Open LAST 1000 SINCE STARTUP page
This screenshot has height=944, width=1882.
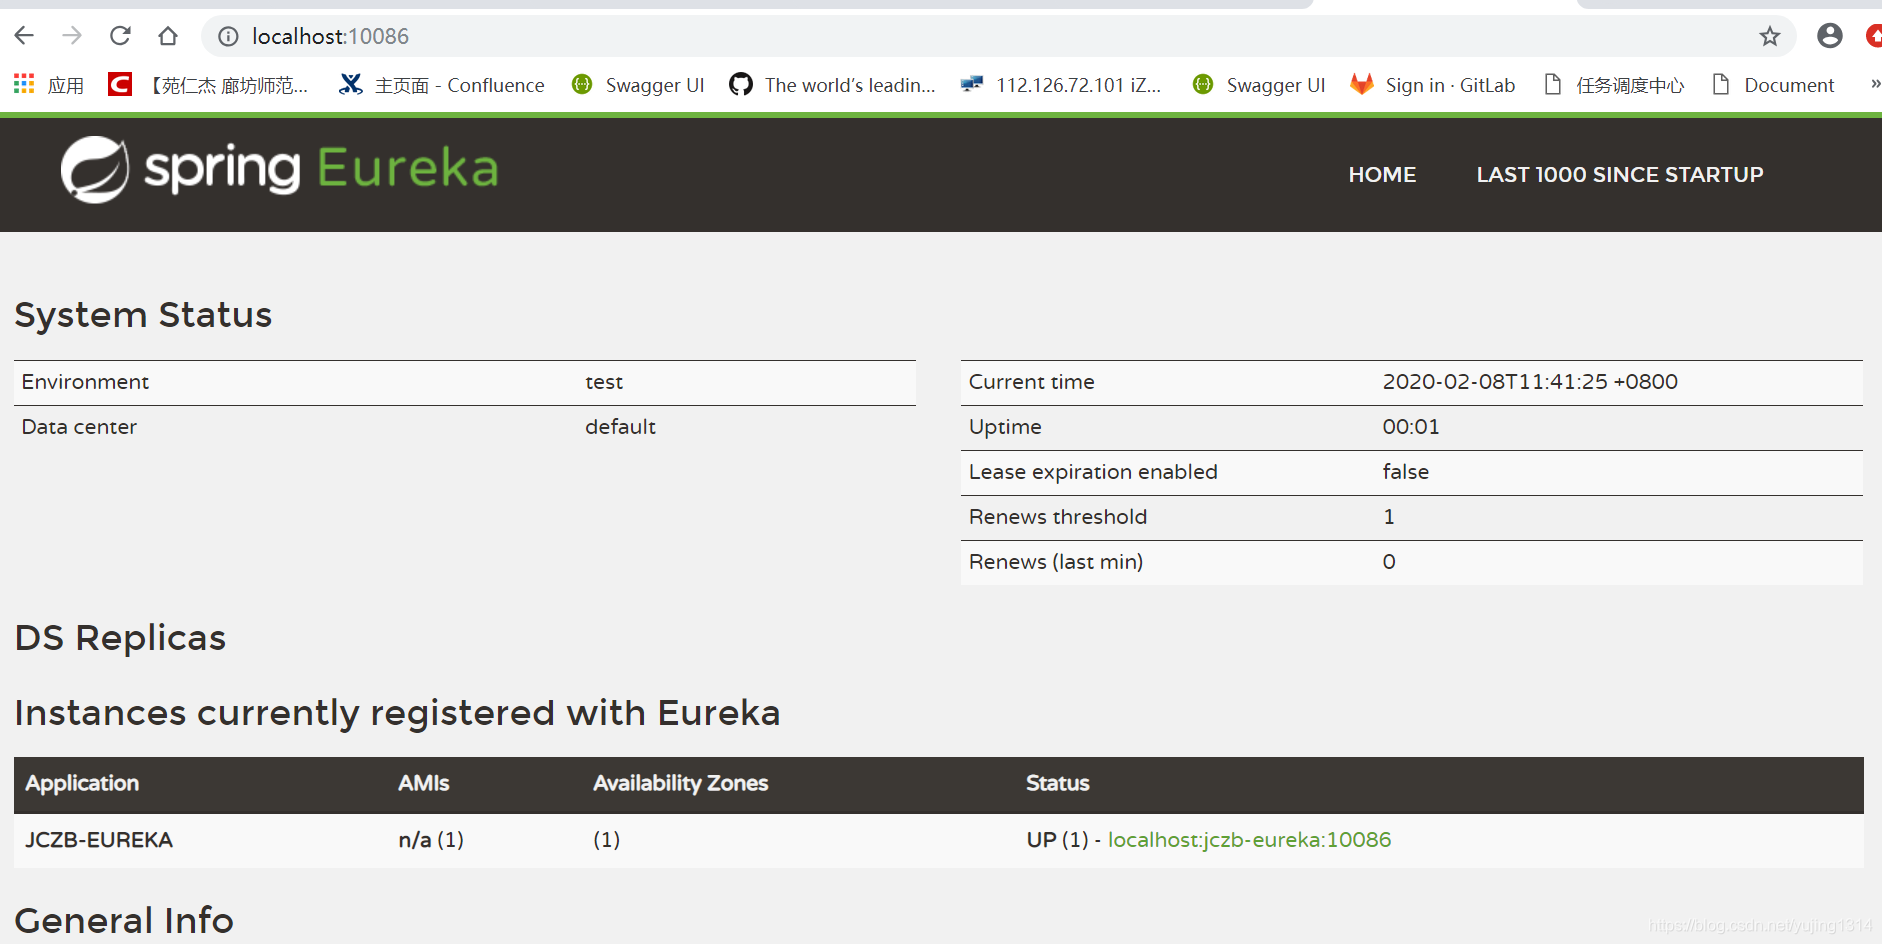[x=1620, y=174]
